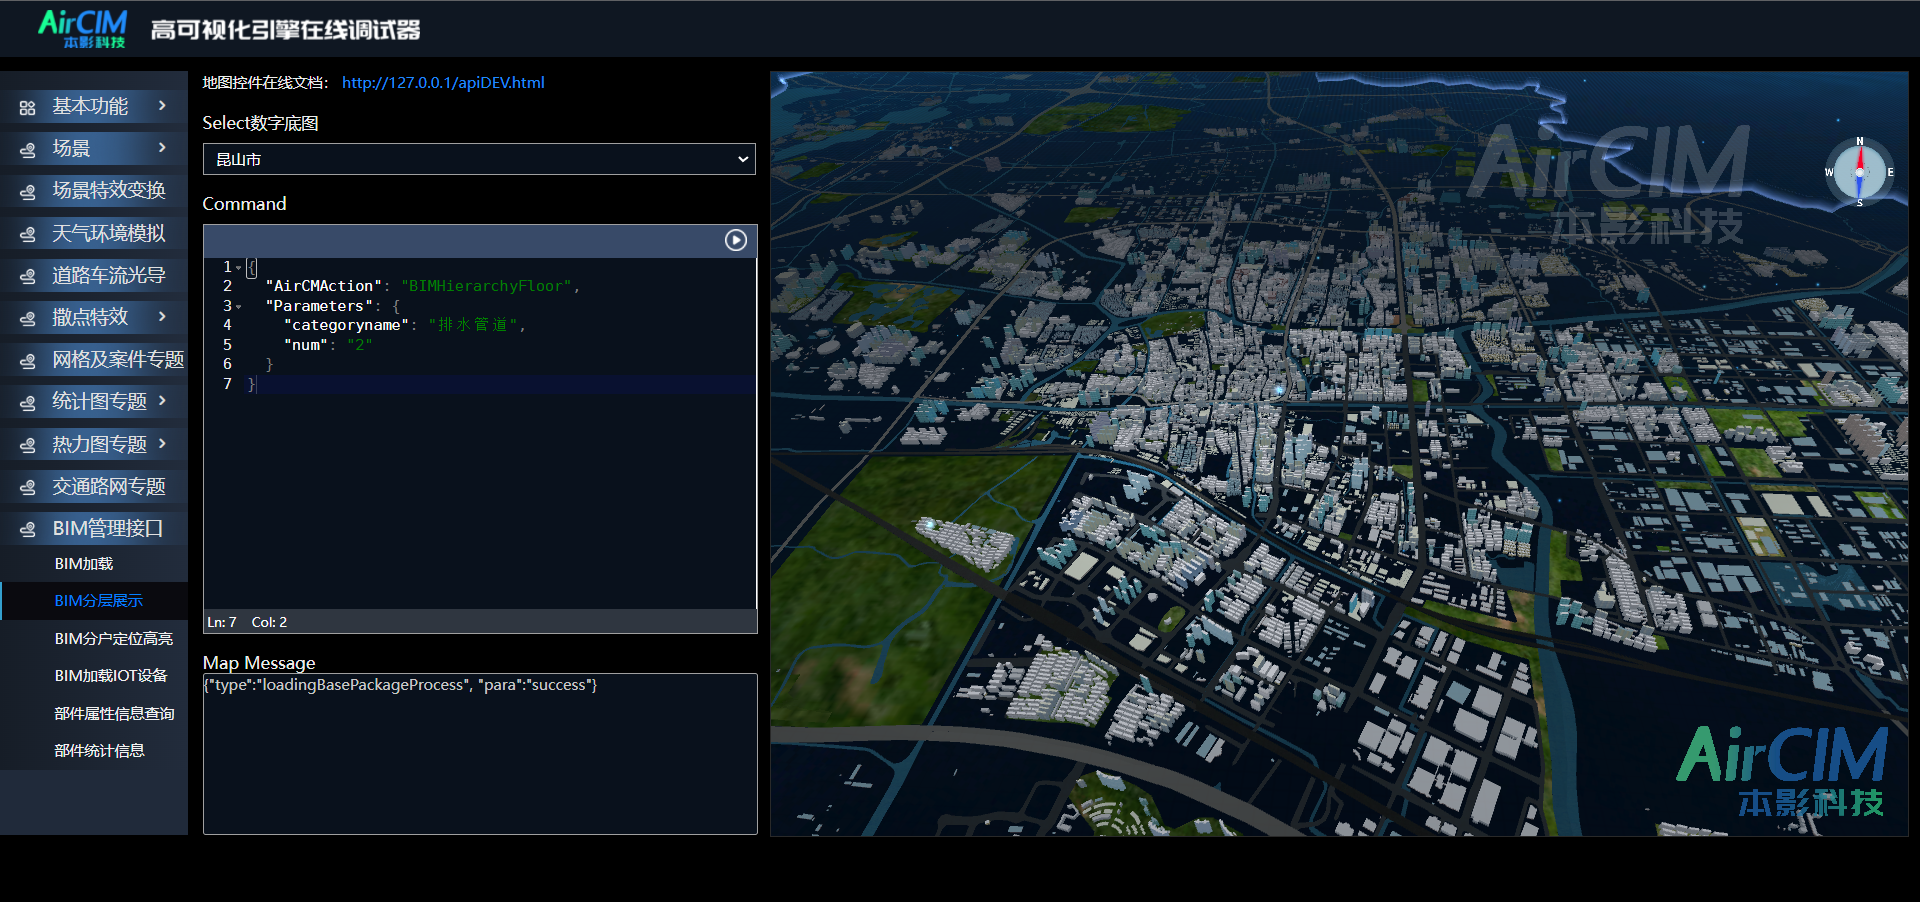
Task: Open the 昆山市 digital basemap dropdown
Action: point(479,159)
